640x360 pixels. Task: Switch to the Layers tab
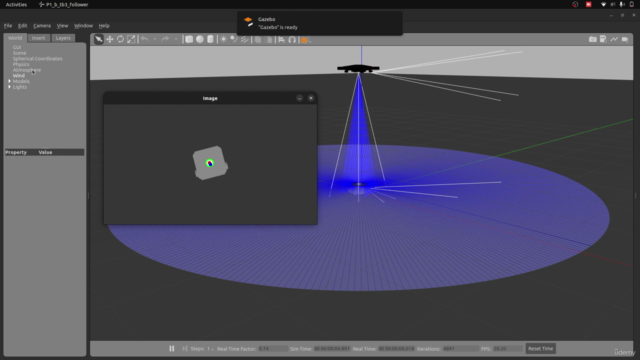click(x=63, y=38)
